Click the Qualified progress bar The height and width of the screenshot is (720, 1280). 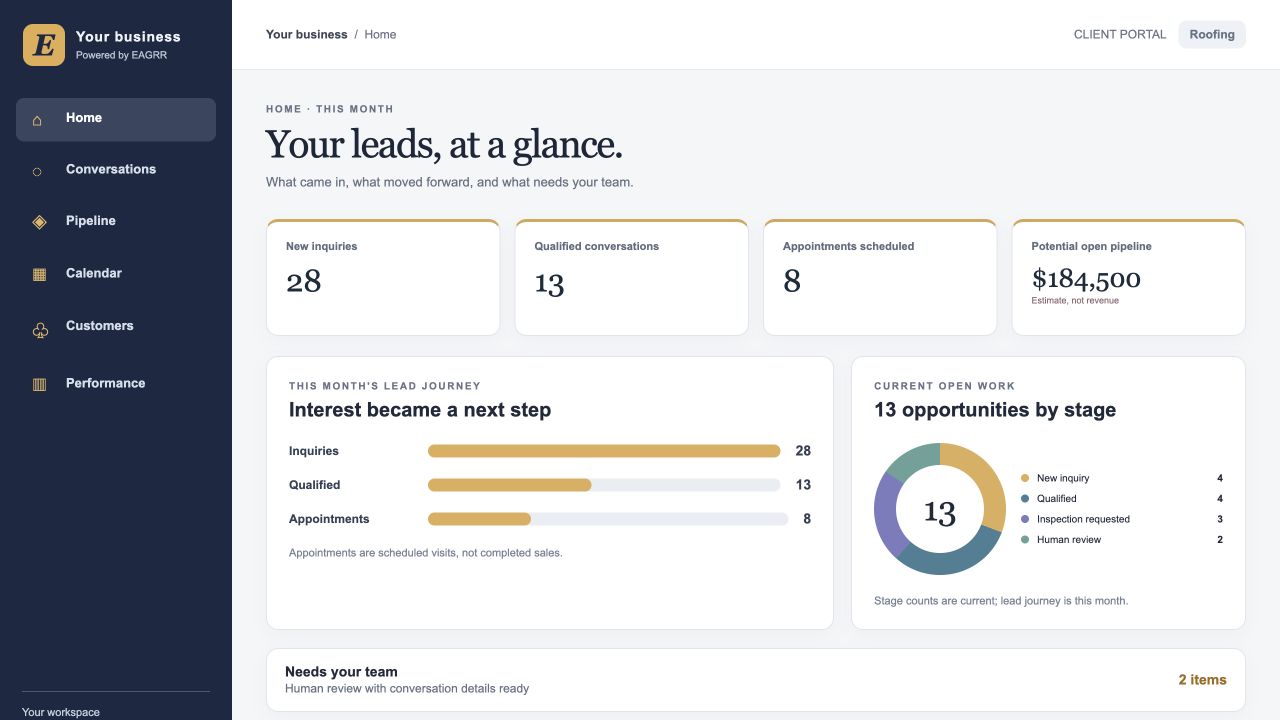(604, 485)
